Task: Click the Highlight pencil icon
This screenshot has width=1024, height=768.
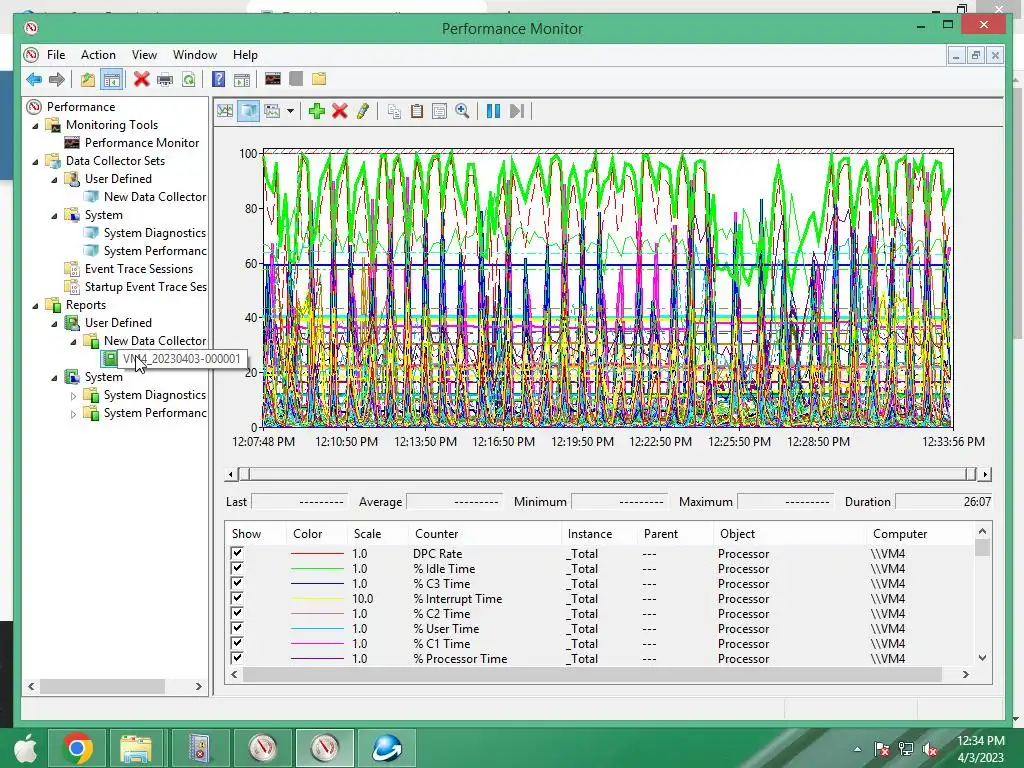Action: (x=362, y=111)
